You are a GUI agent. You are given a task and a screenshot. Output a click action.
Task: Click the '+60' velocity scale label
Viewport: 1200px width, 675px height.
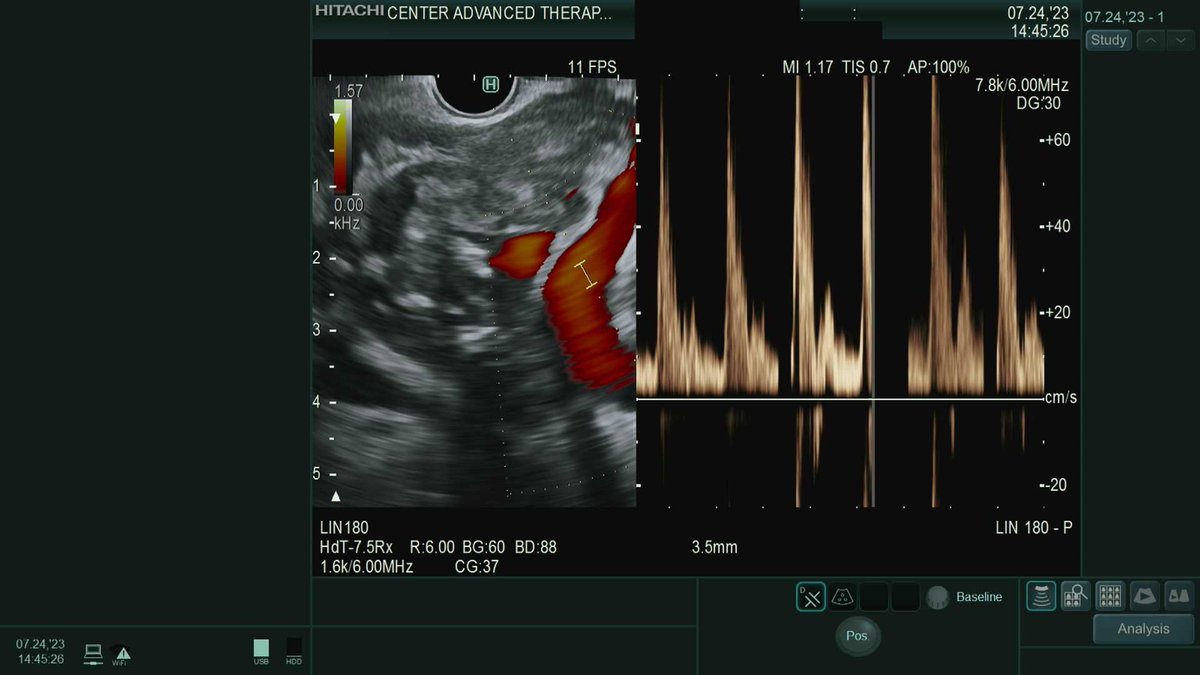(1058, 139)
